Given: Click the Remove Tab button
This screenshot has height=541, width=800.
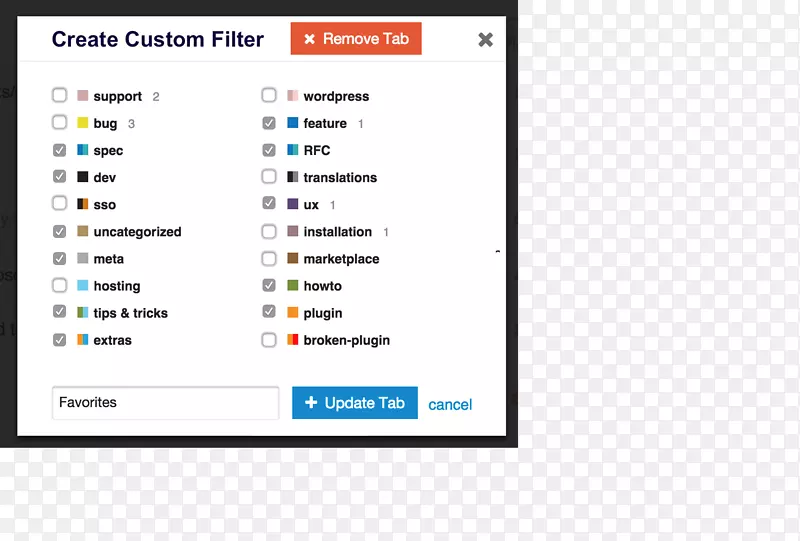Looking at the screenshot, I should [356, 38].
